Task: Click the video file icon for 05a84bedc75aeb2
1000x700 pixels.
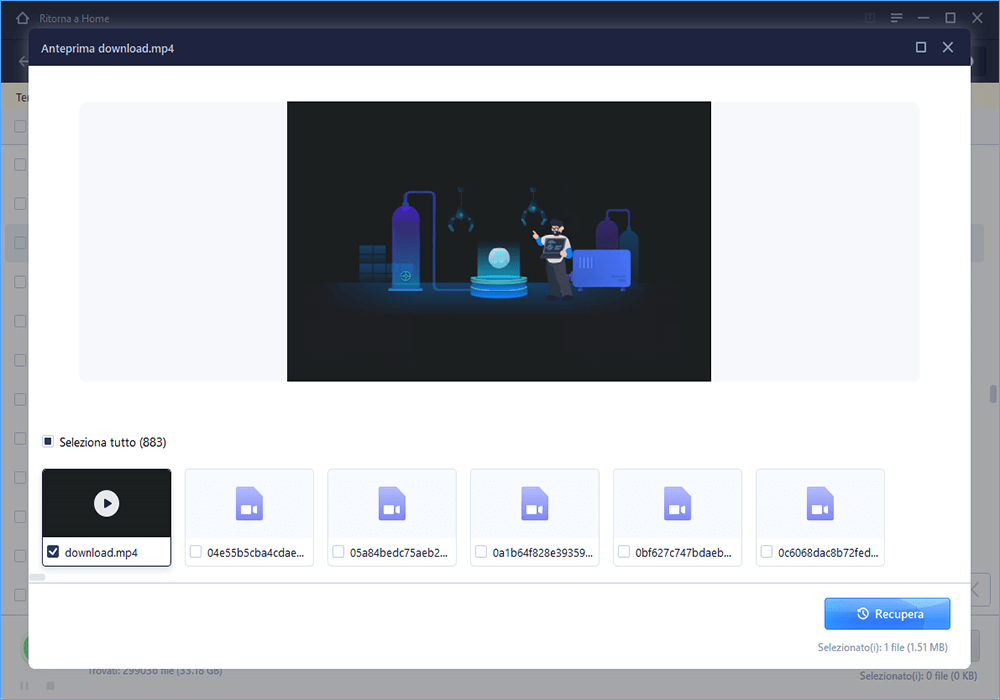Action: pyautogui.click(x=392, y=504)
